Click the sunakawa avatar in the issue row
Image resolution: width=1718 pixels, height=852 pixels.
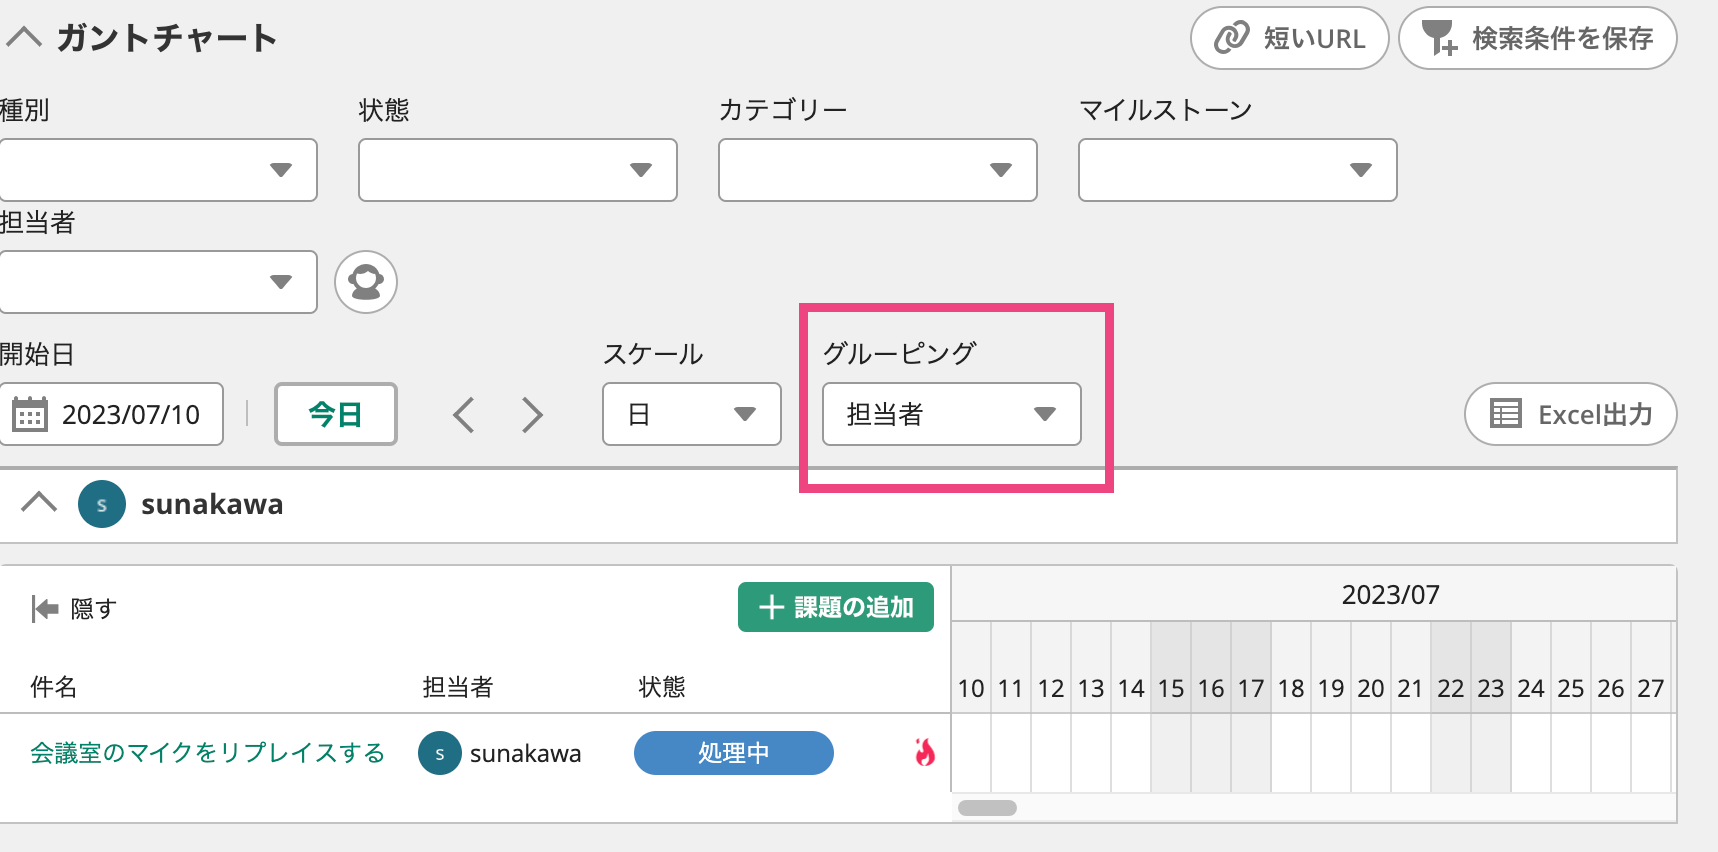pyautogui.click(x=440, y=753)
